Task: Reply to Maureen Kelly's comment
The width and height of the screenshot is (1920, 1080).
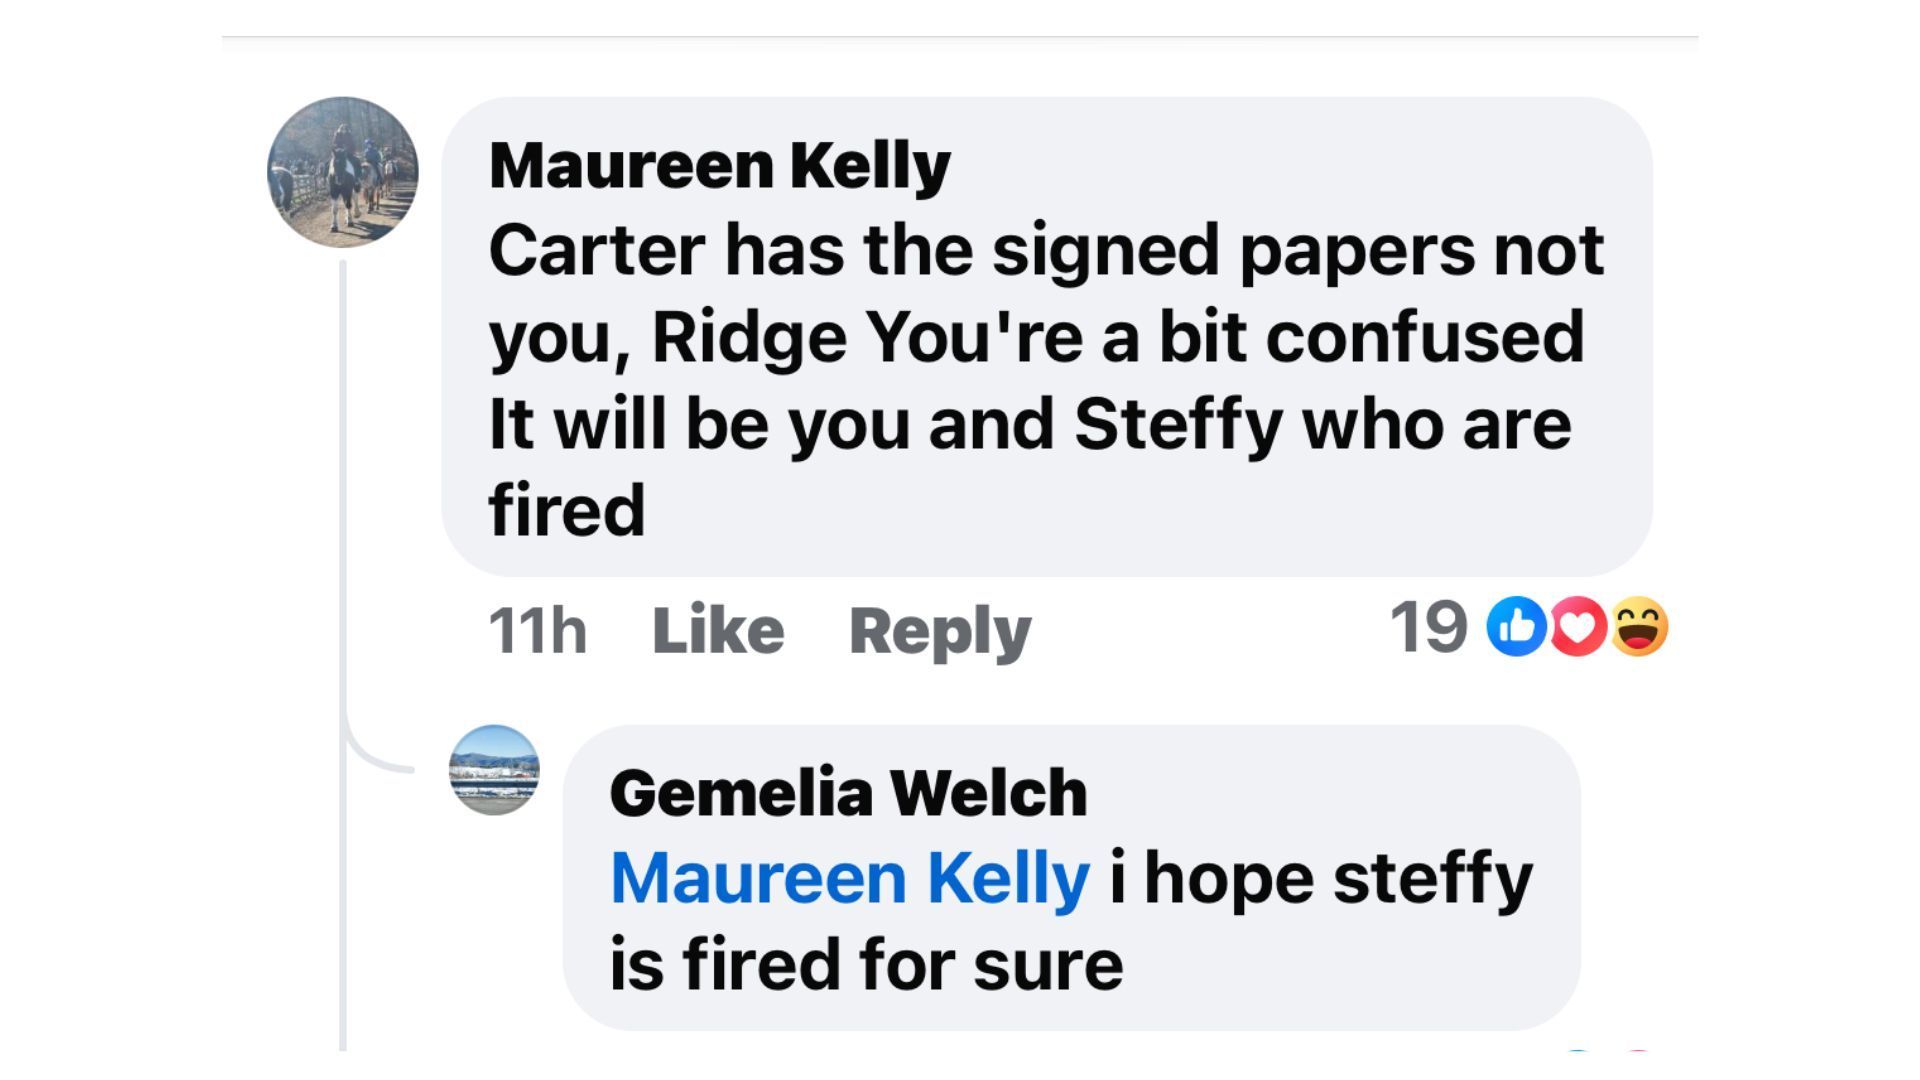Action: (x=939, y=630)
